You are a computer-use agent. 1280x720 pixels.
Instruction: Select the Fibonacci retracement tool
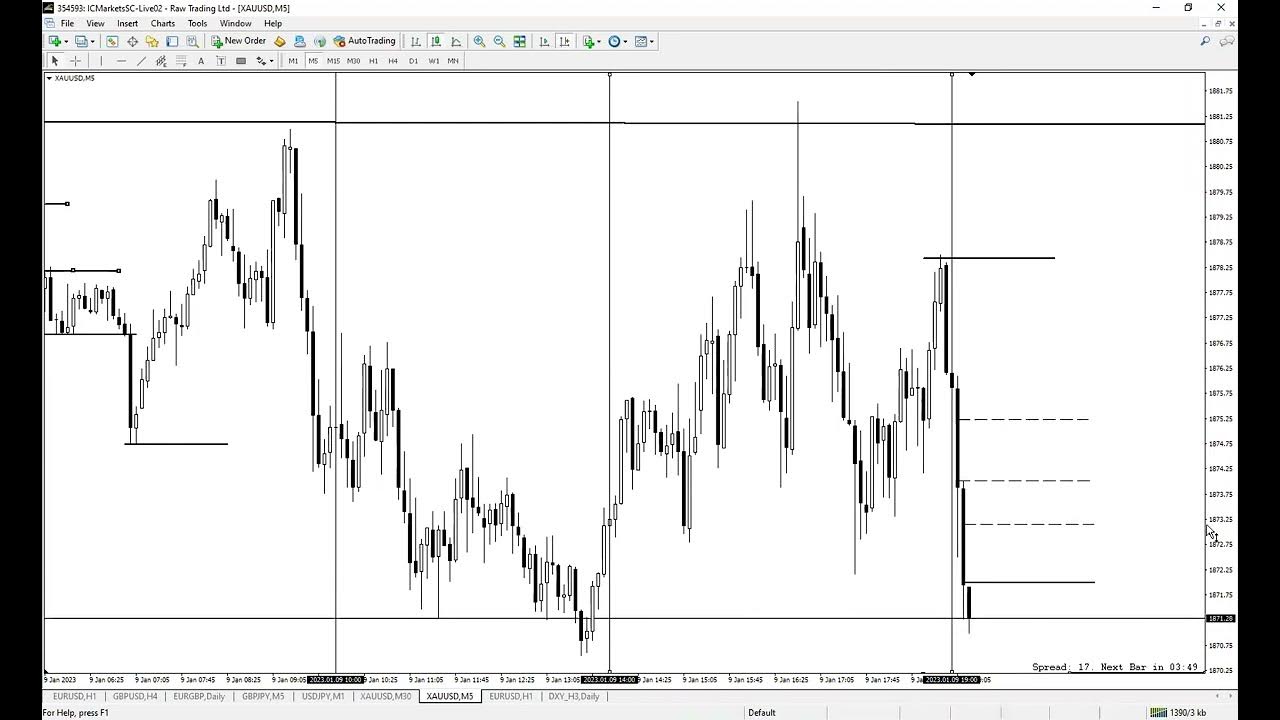click(x=181, y=61)
